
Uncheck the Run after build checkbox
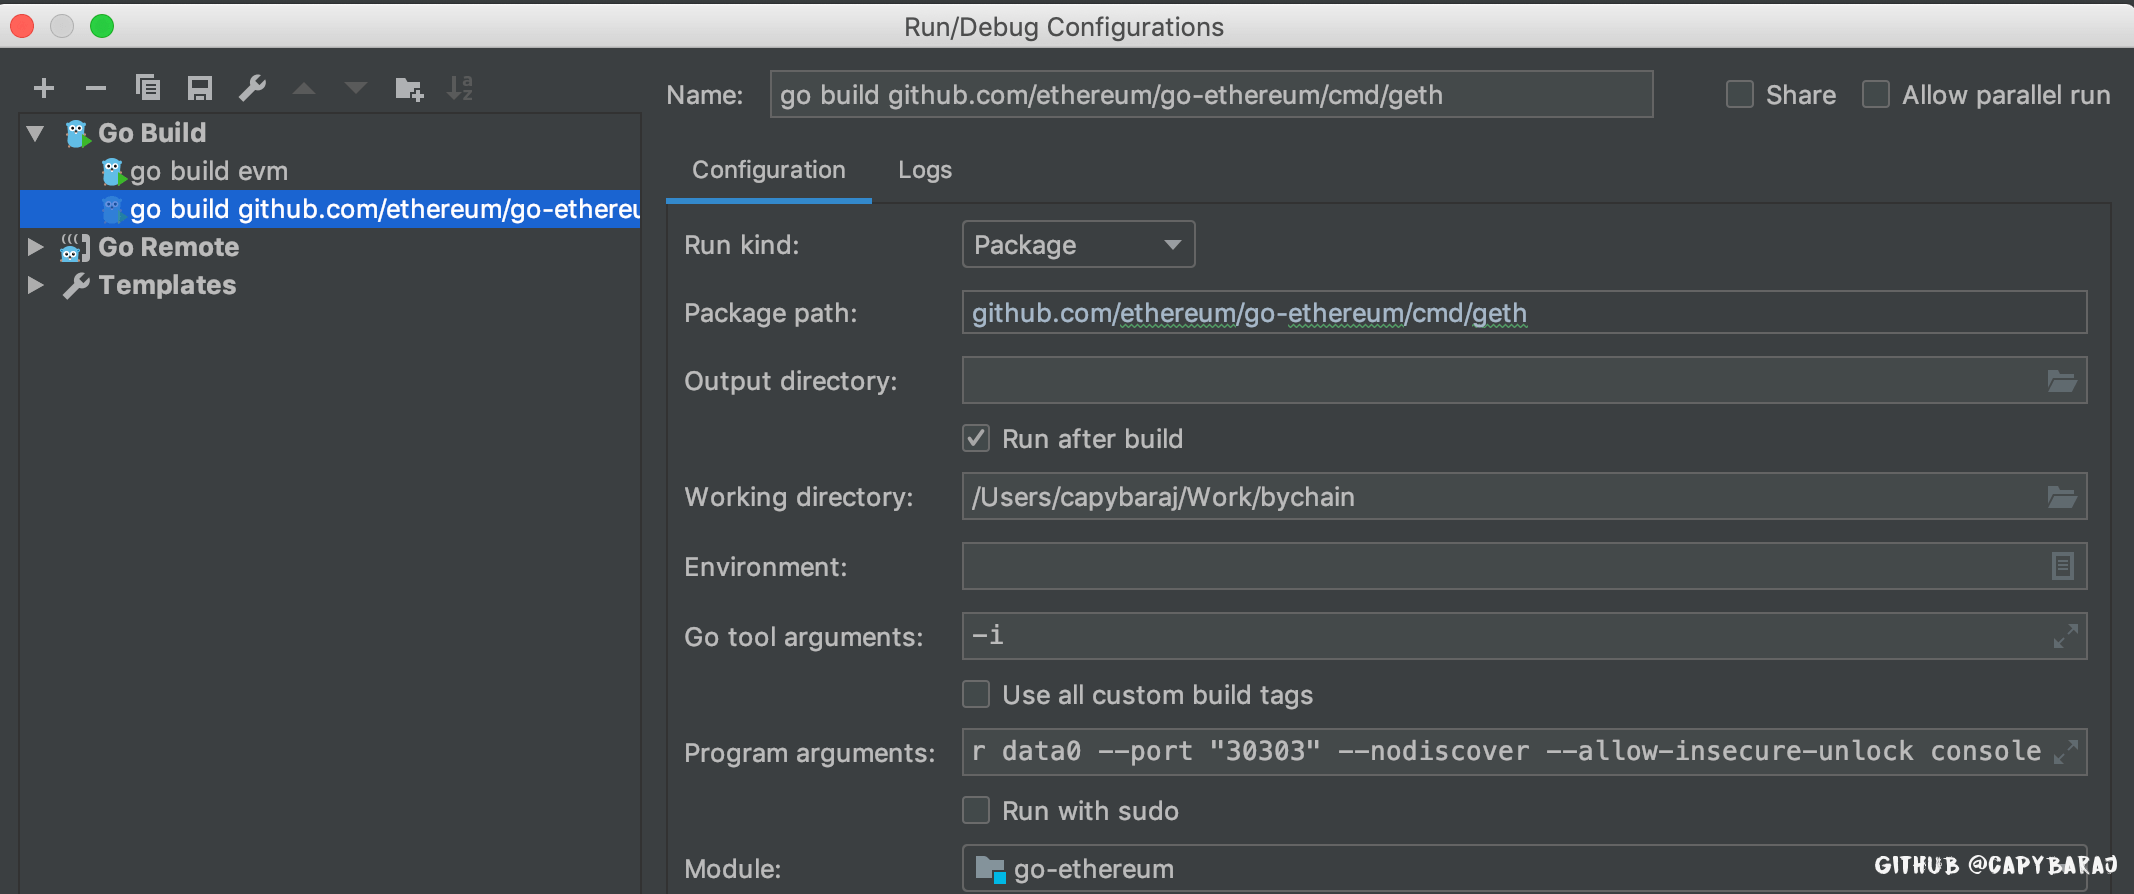(x=976, y=438)
